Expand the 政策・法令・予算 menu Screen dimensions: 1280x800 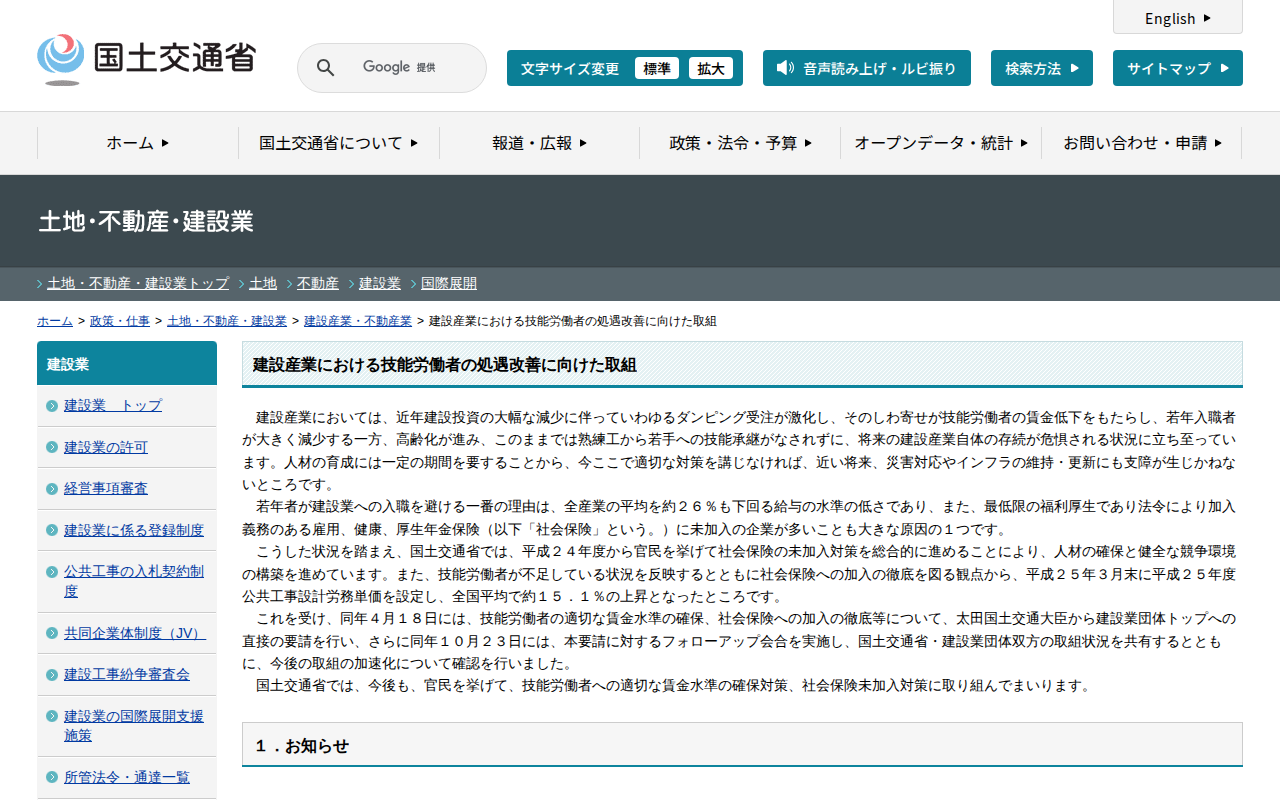[x=740, y=143]
